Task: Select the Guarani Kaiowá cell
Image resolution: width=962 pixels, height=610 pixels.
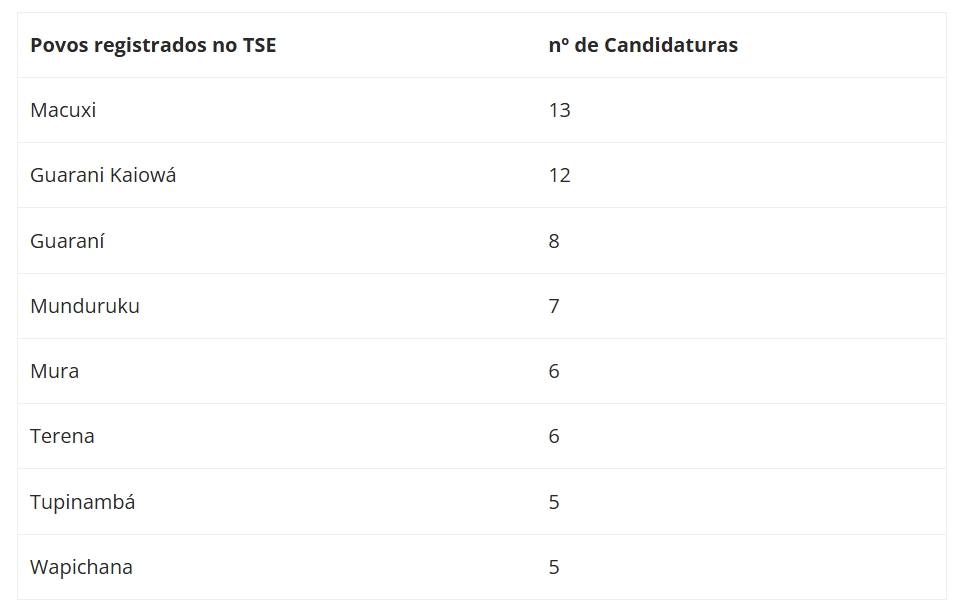Action: pos(103,176)
